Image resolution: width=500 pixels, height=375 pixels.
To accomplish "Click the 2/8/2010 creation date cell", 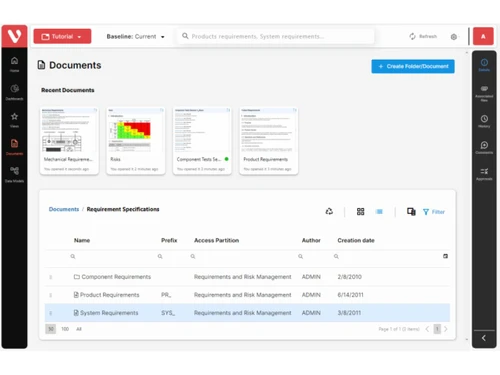I will tap(349, 277).
